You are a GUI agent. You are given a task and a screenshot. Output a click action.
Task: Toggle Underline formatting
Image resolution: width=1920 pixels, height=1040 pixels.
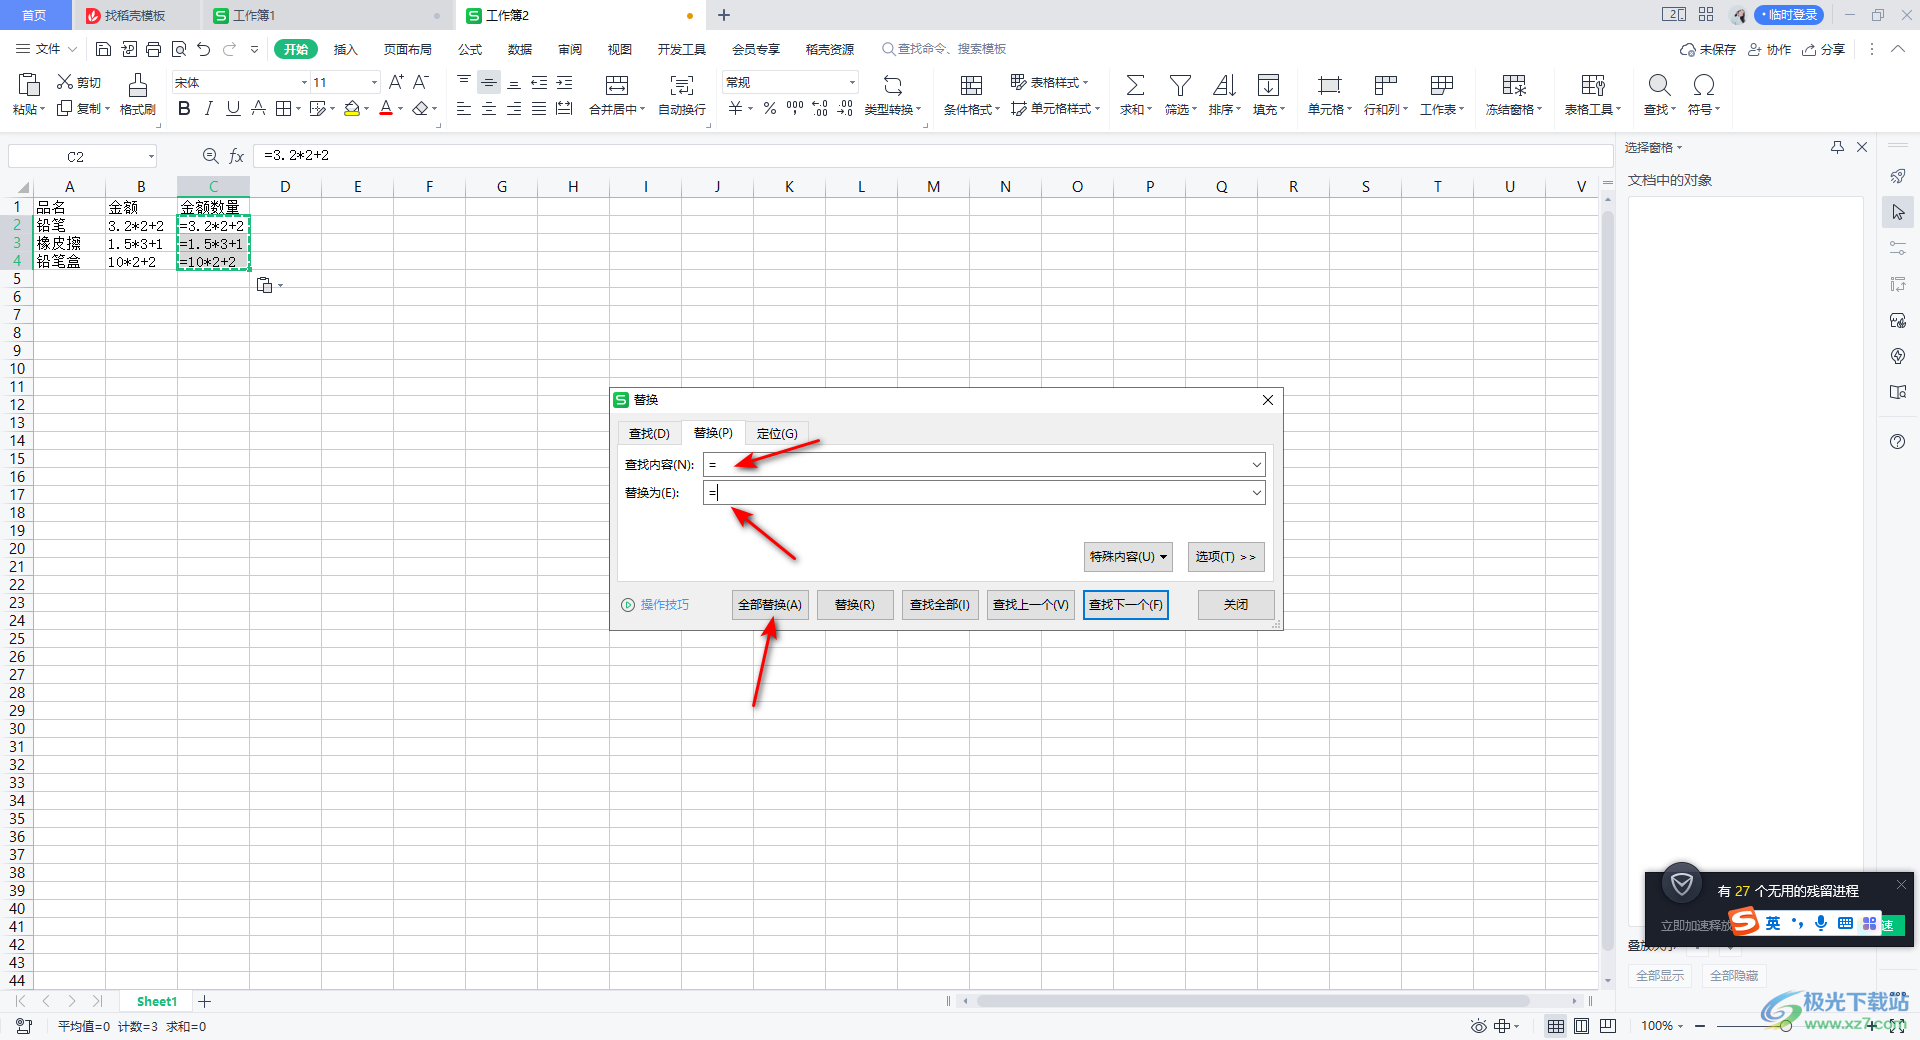pos(233,108)
